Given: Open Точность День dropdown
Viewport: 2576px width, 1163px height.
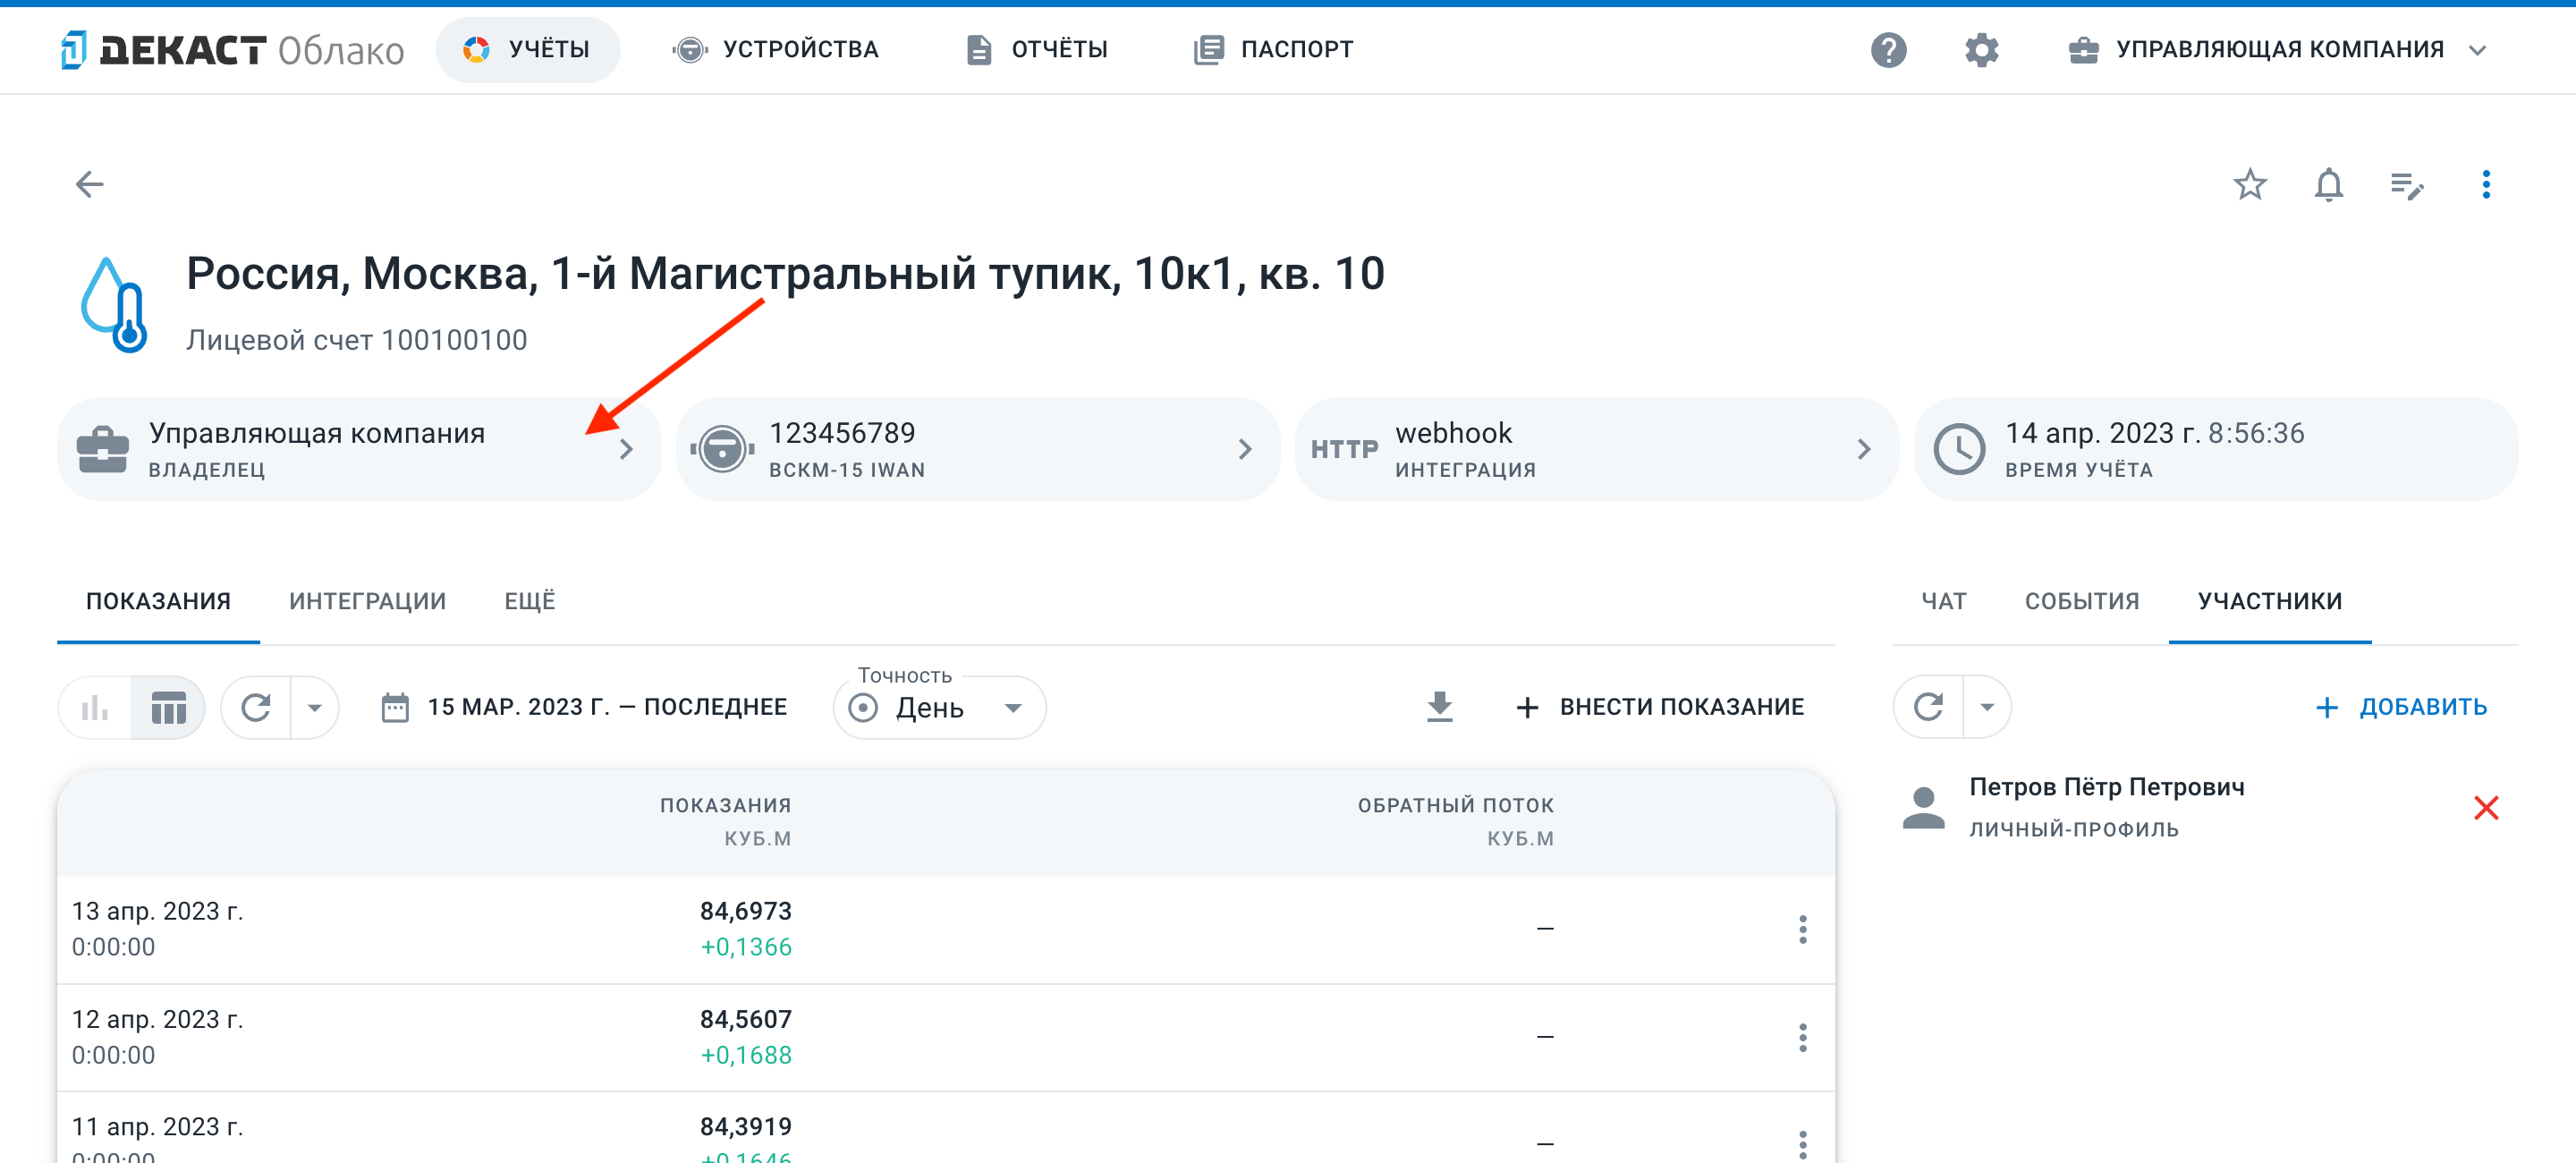Looking at the screenshot, I should 939,708.
